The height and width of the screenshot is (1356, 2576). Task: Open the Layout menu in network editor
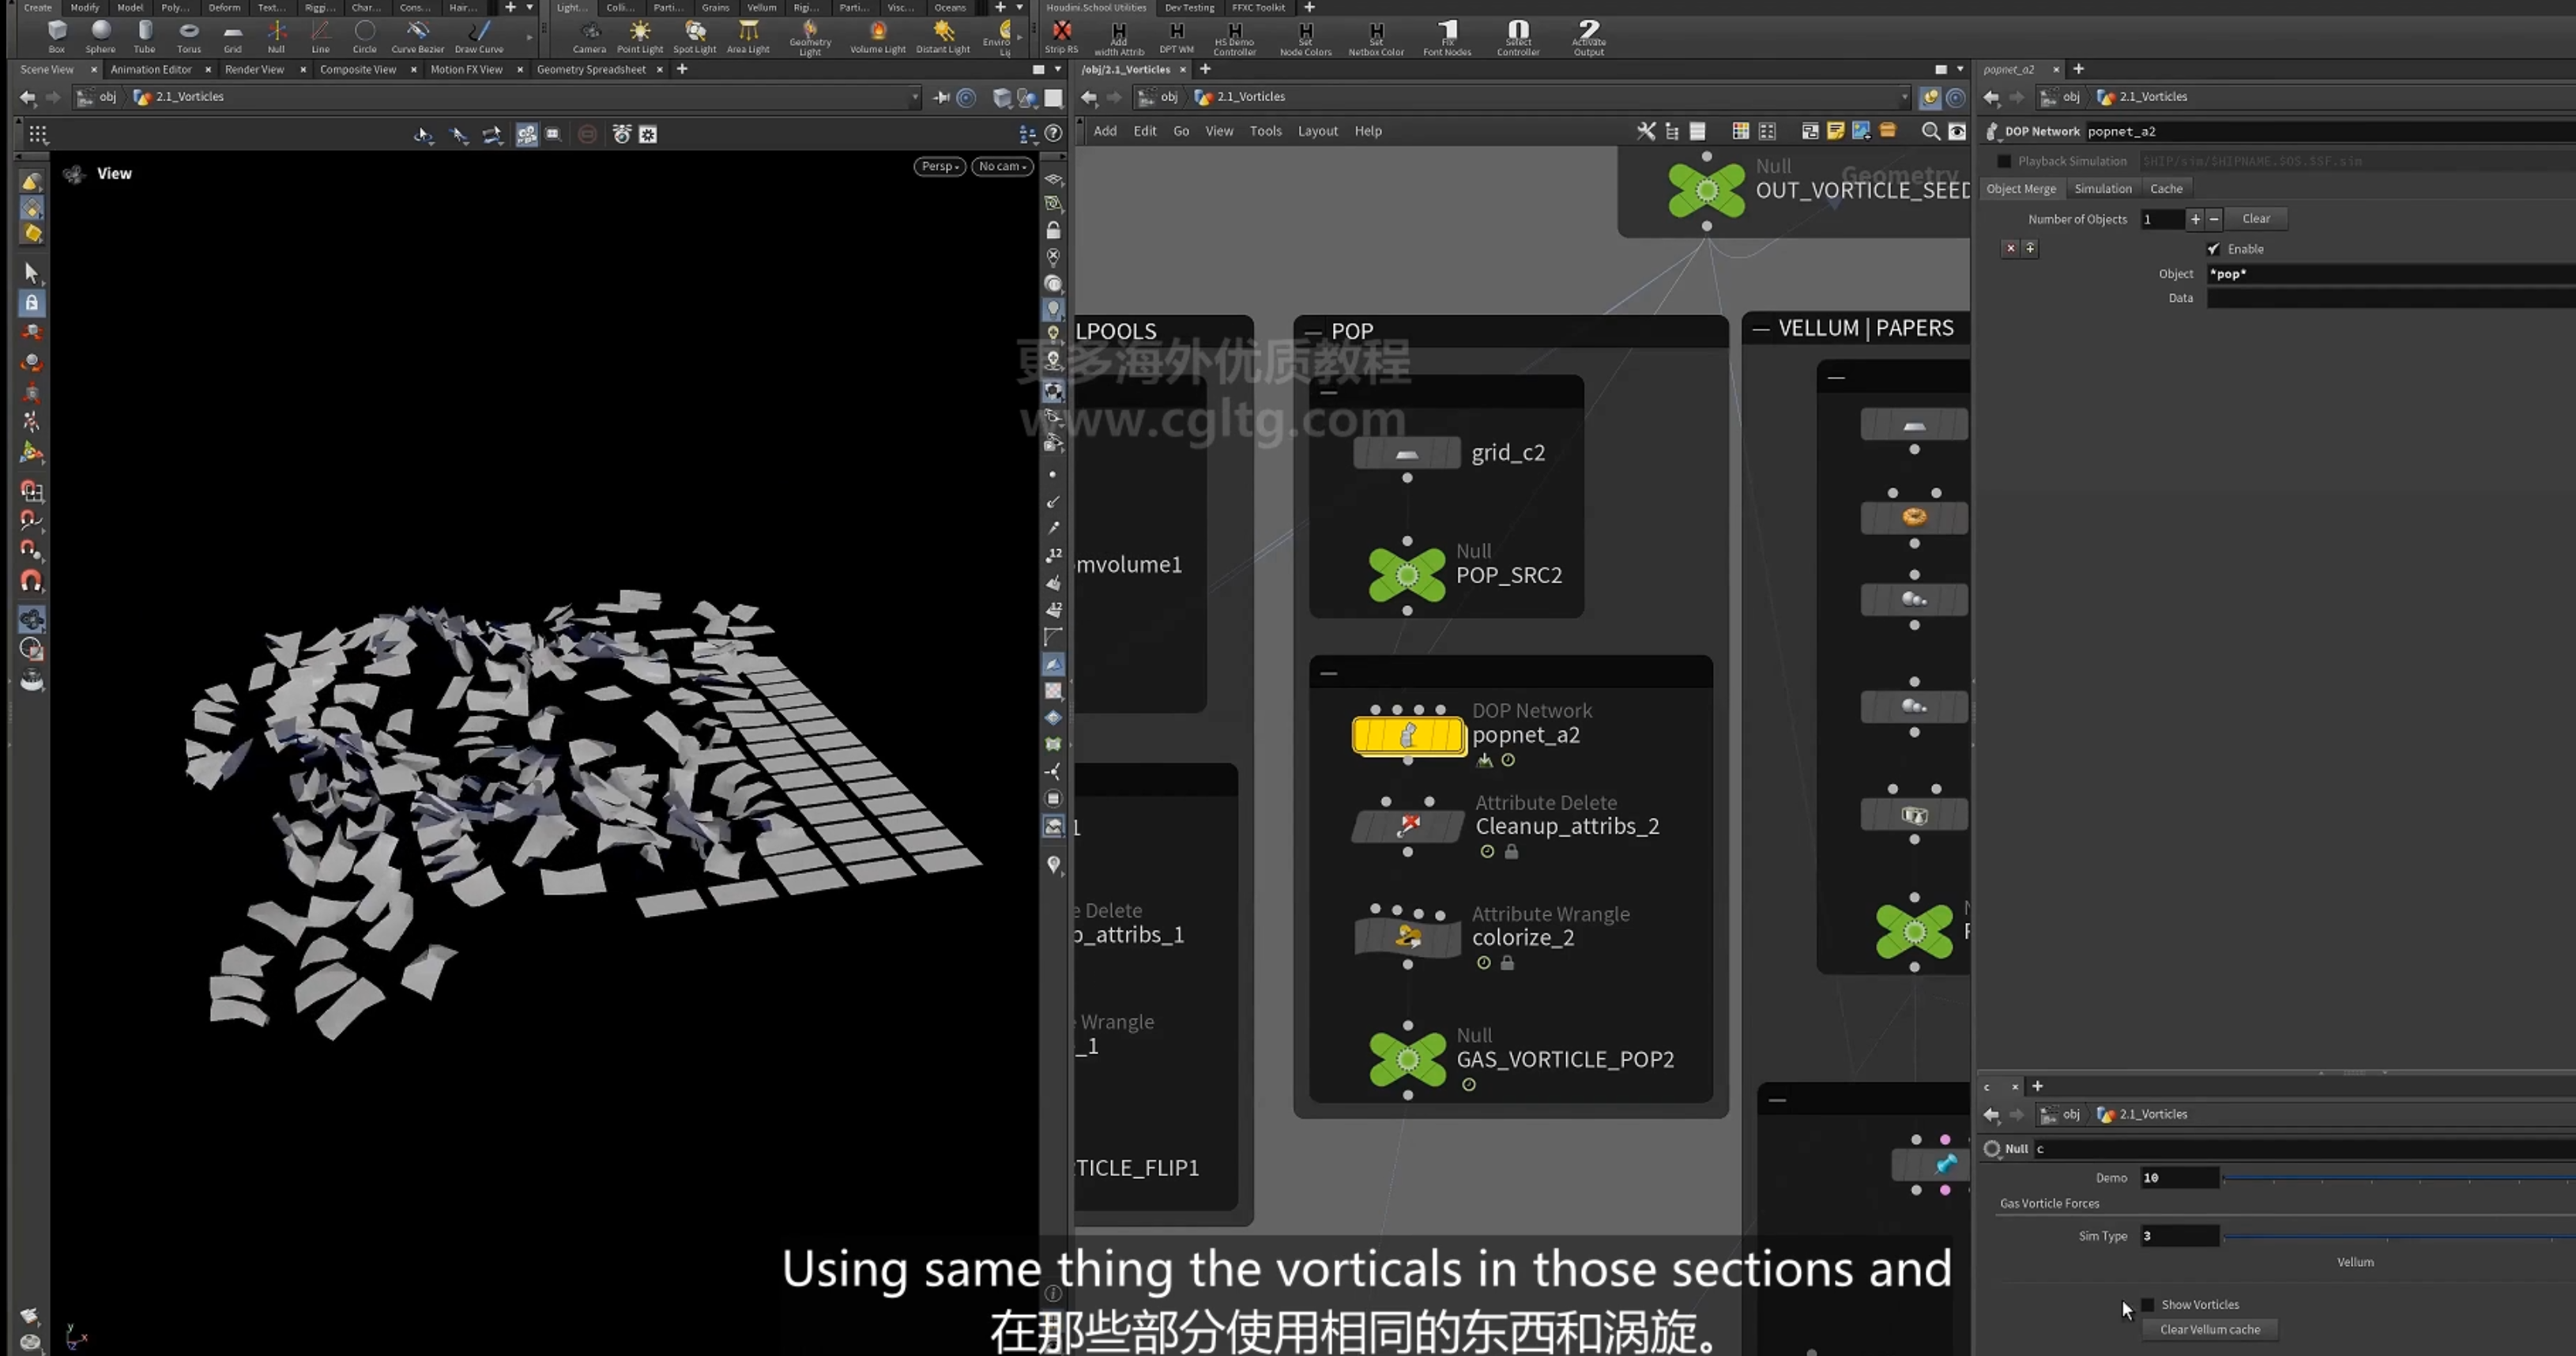(1317, 131)
